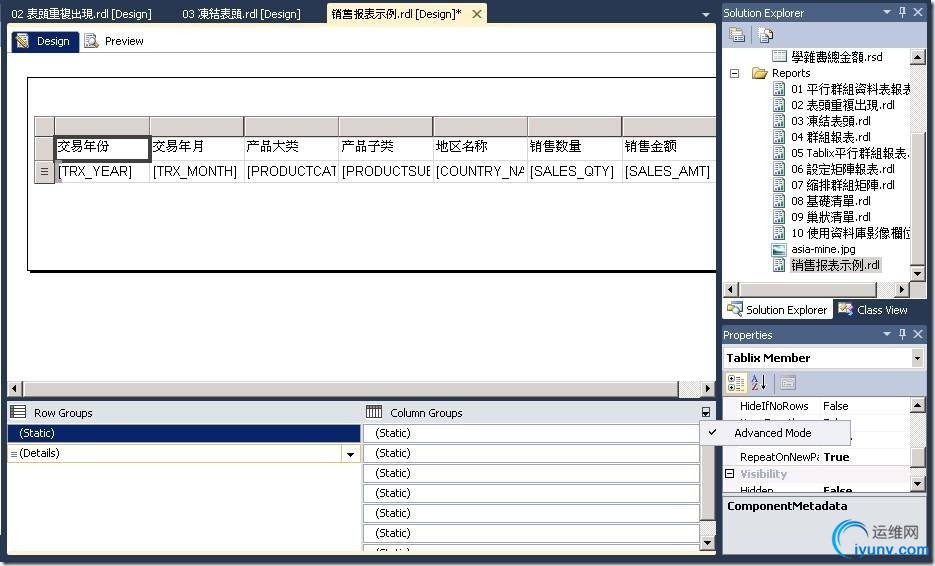Open Properties panel window position dropdown
This screenshot has width=935, height=566.
pyautogui.click(x=887, y=334)
